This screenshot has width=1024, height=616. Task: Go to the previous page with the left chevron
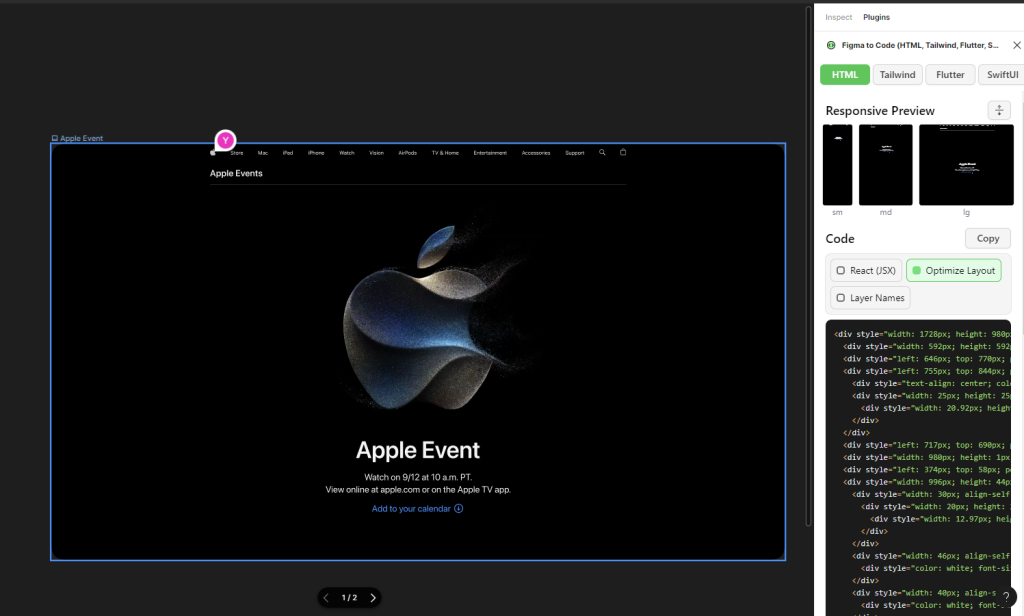(326, 598)
